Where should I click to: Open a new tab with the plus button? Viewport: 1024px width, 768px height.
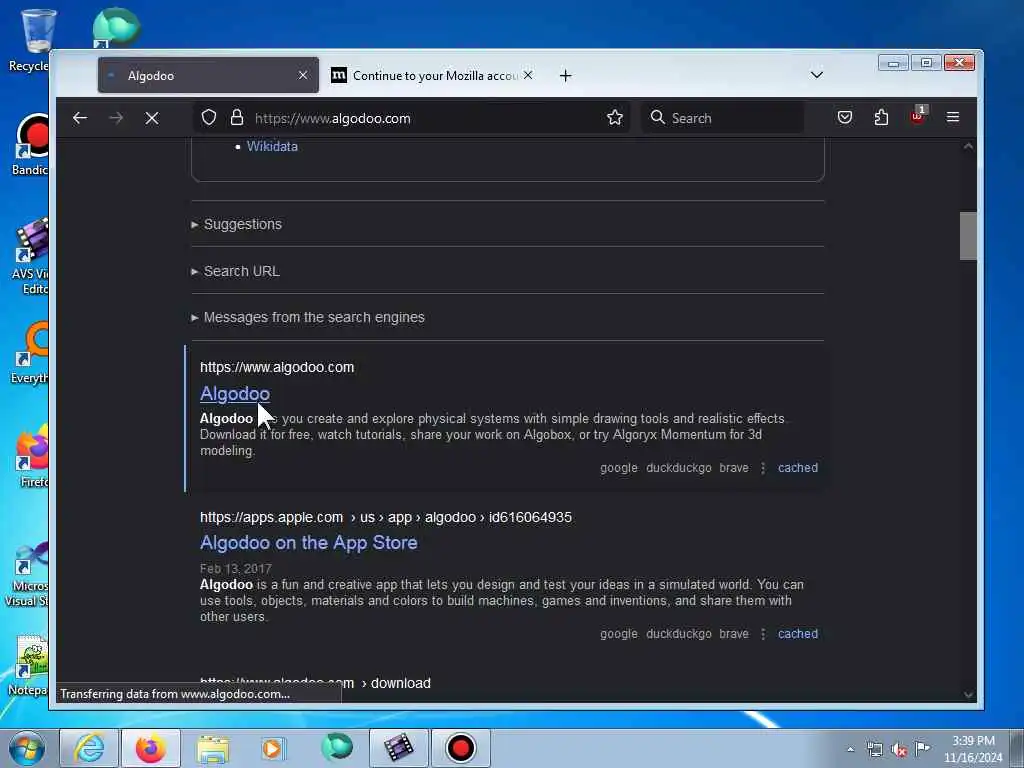[566, 76]
